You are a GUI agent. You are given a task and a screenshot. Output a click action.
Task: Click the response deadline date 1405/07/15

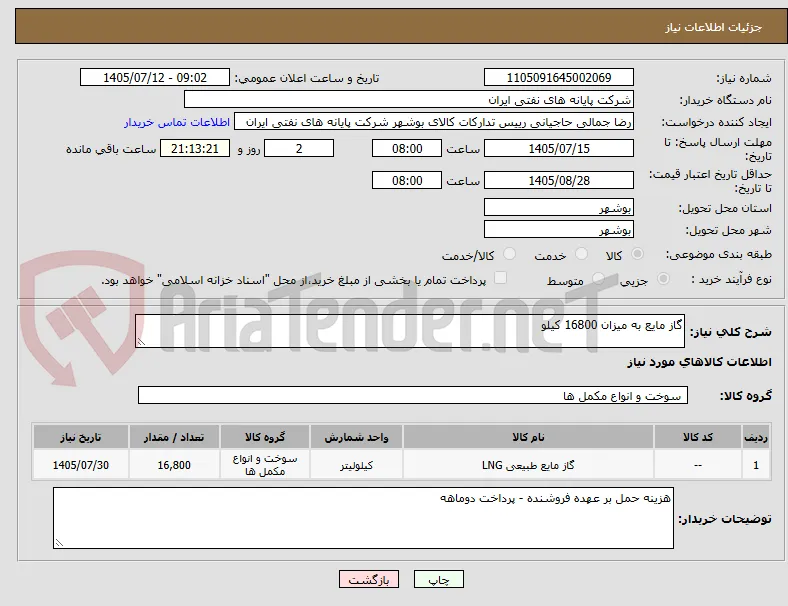point(558,149)
